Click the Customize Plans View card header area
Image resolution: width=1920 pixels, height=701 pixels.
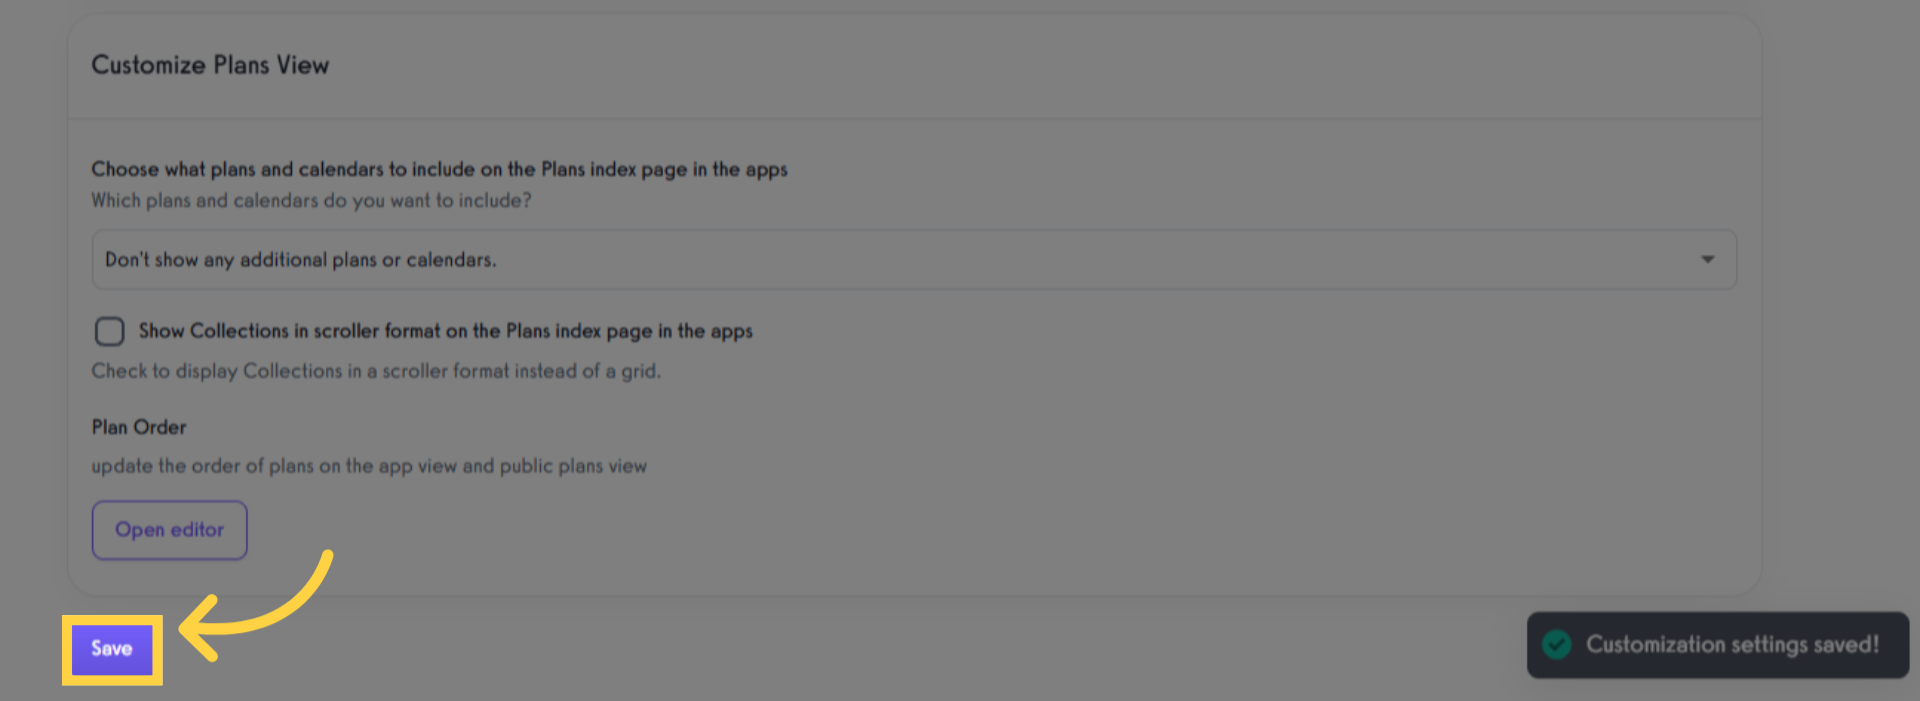pyautogui.click(x=914, y=66)
